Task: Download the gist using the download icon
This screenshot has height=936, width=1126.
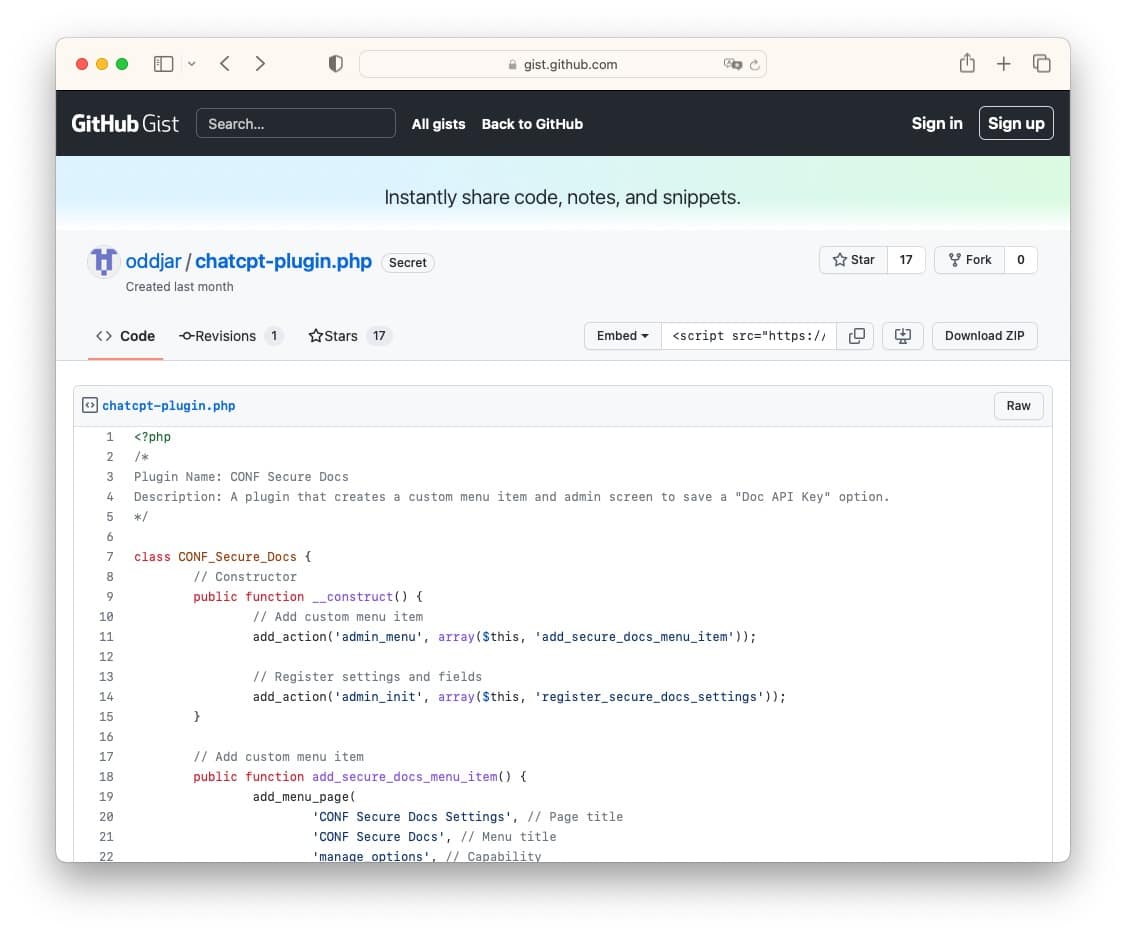Action: pos(903,336)
